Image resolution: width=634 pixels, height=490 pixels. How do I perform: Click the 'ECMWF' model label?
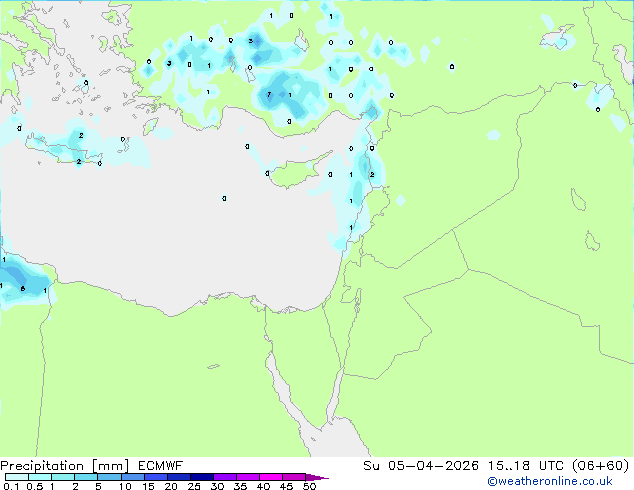point(160,466)
